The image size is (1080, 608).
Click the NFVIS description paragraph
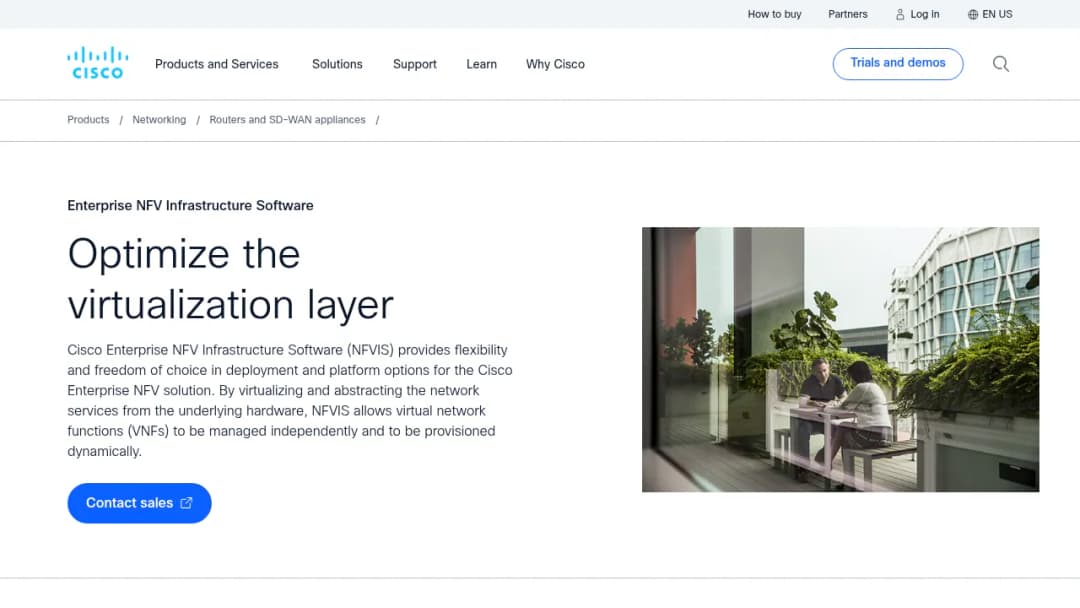pos(290,401)
